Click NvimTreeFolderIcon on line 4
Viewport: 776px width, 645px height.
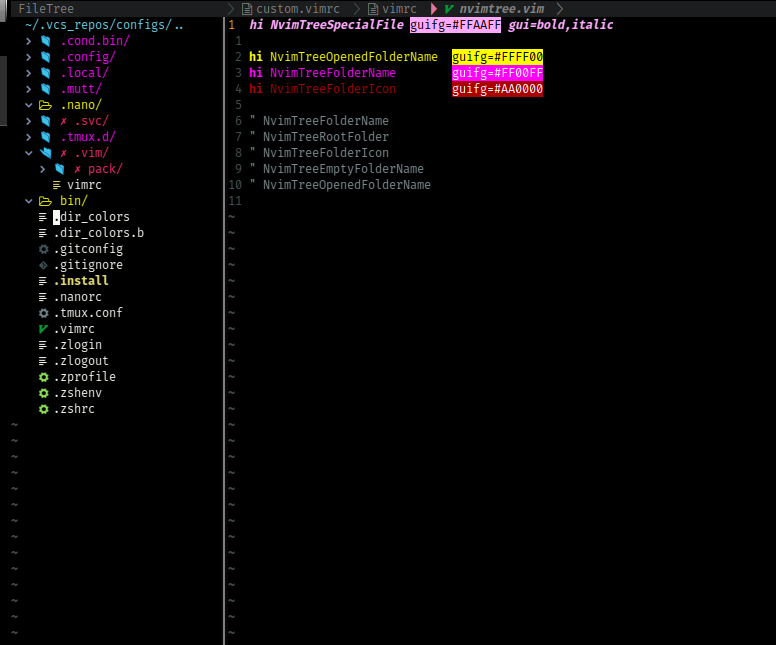(x=333, y=89)
